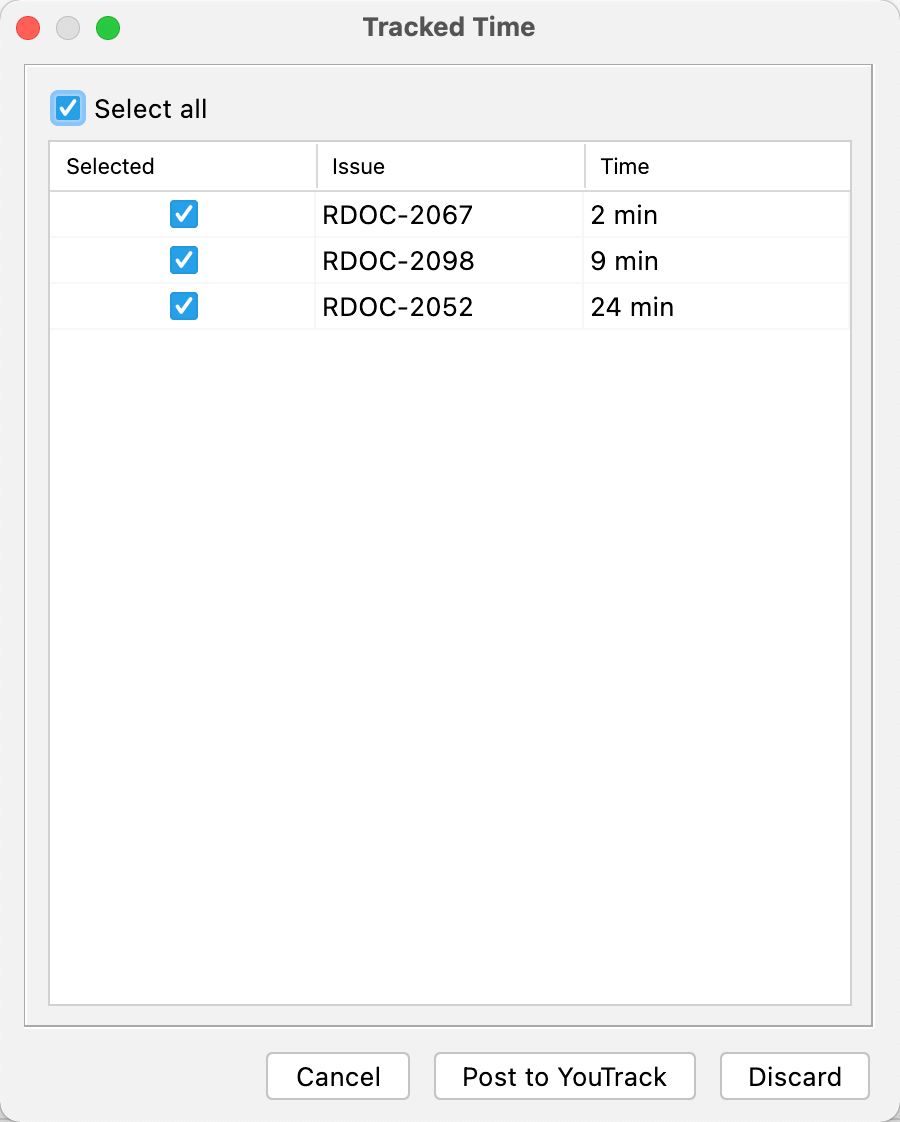Click the yellow minimize window button
Image resolution: width=900 pixels, height=1122 pixels.
tap(68, 28)
